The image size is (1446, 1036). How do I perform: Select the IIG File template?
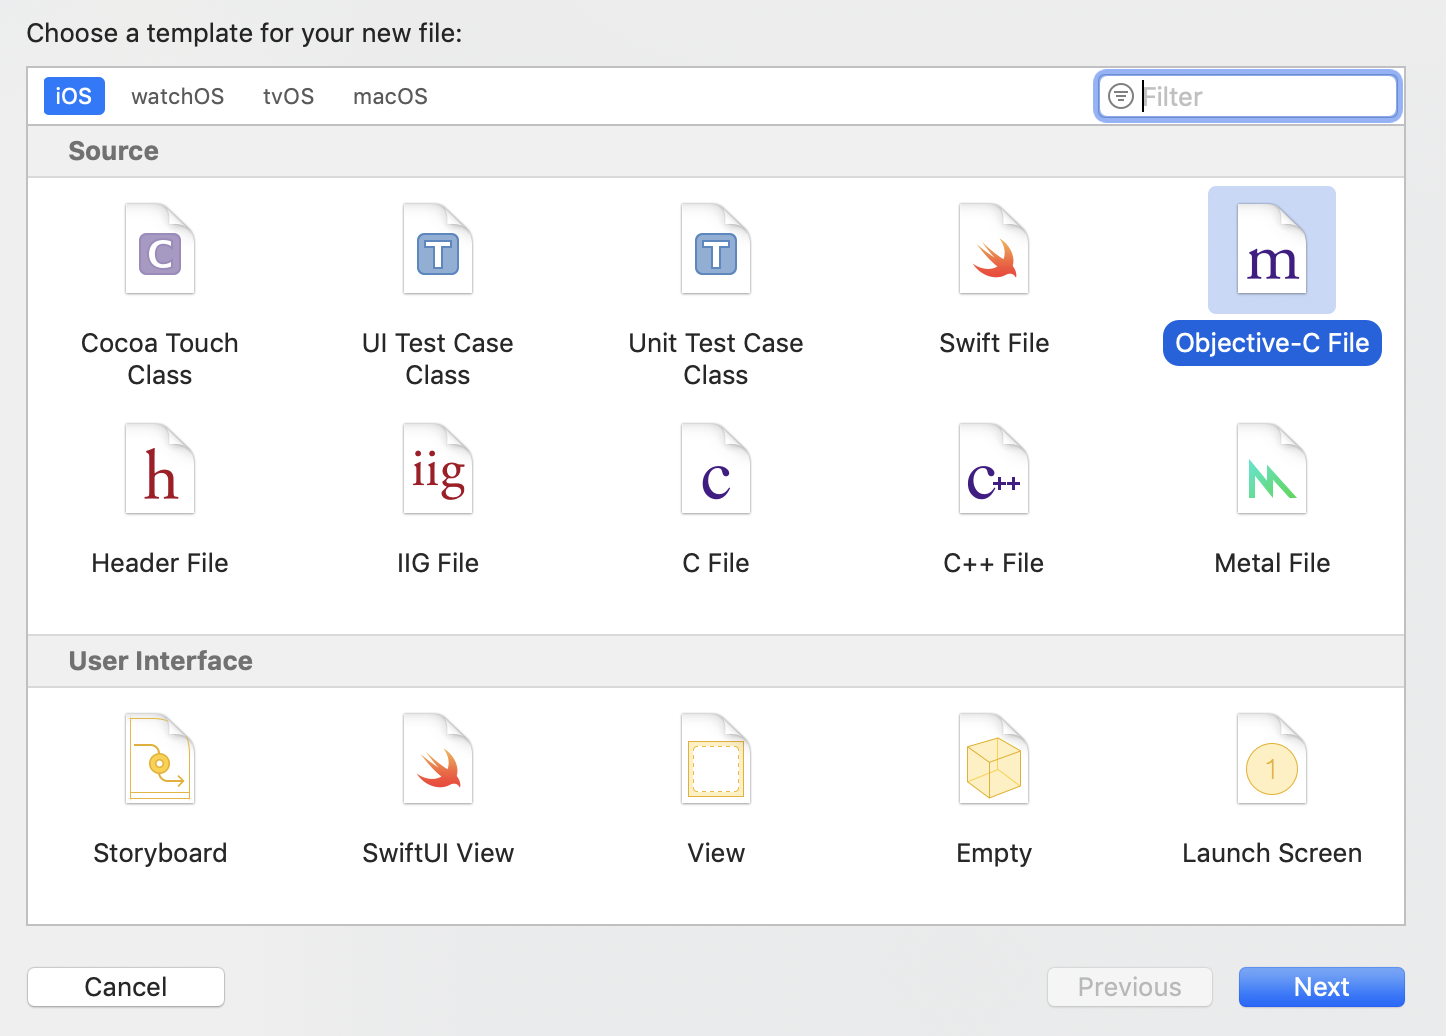pos(438,470)
